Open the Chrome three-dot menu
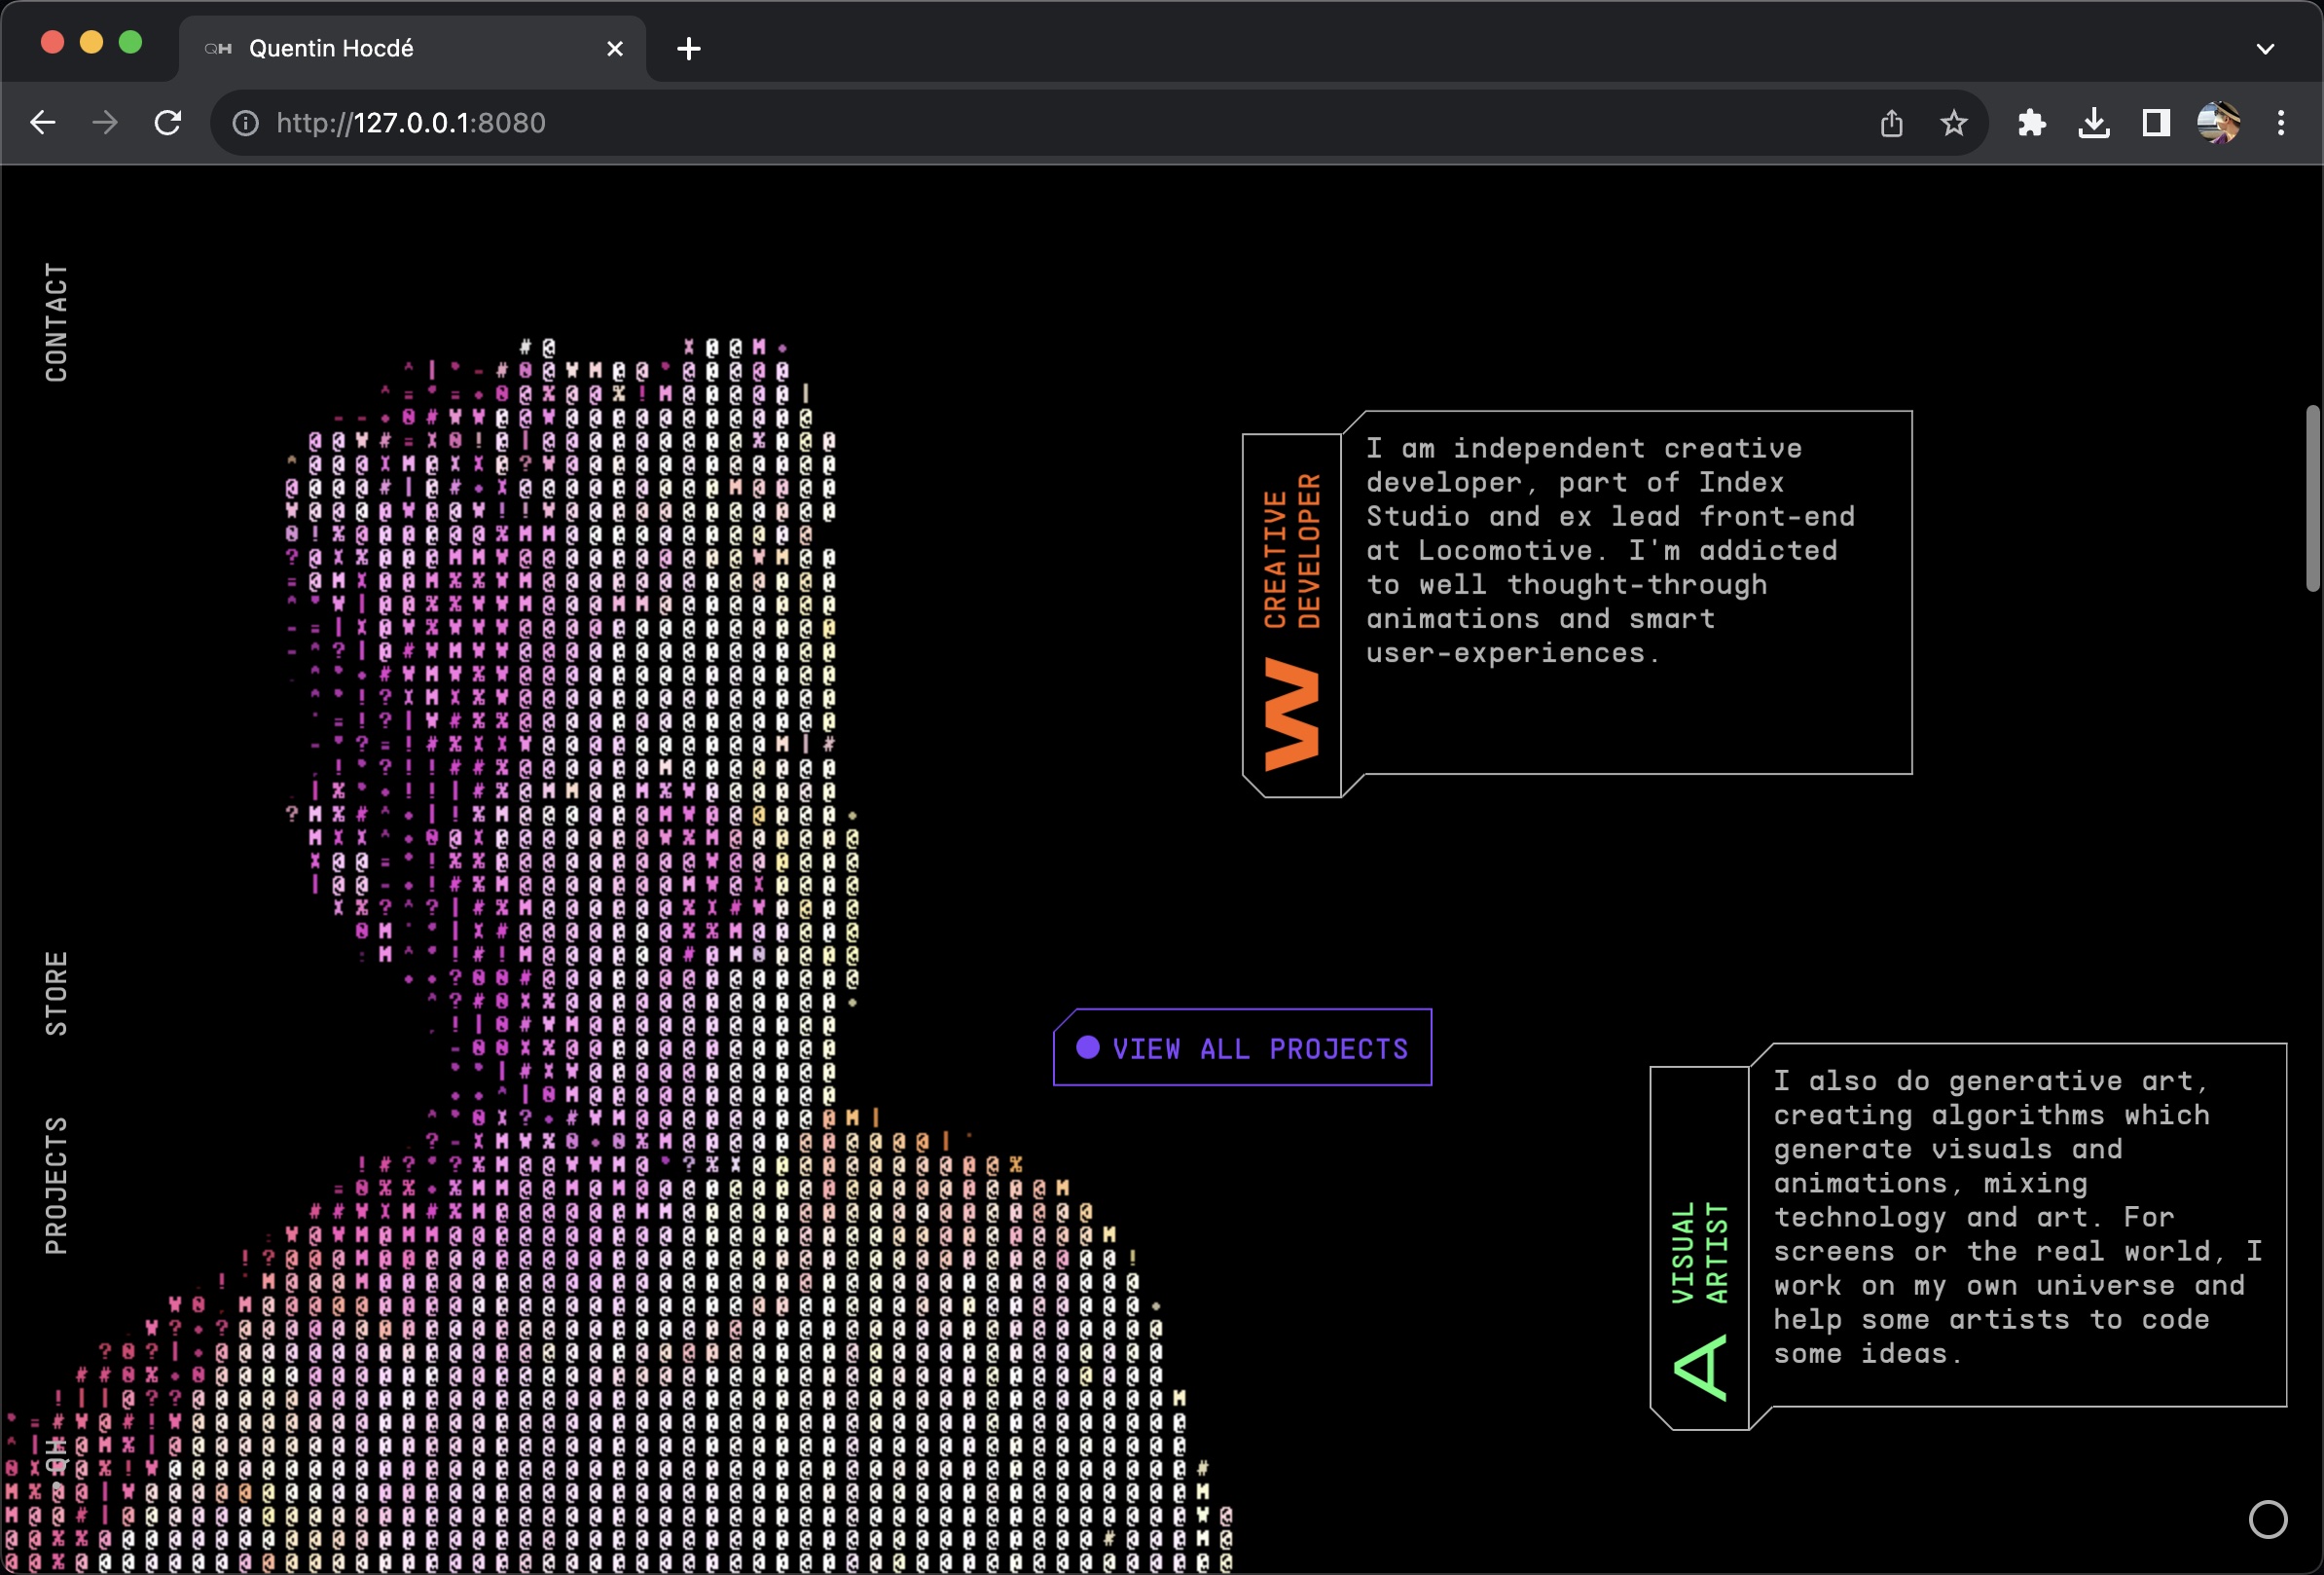This screenshot has height=1575, width=2324. 2281,123
